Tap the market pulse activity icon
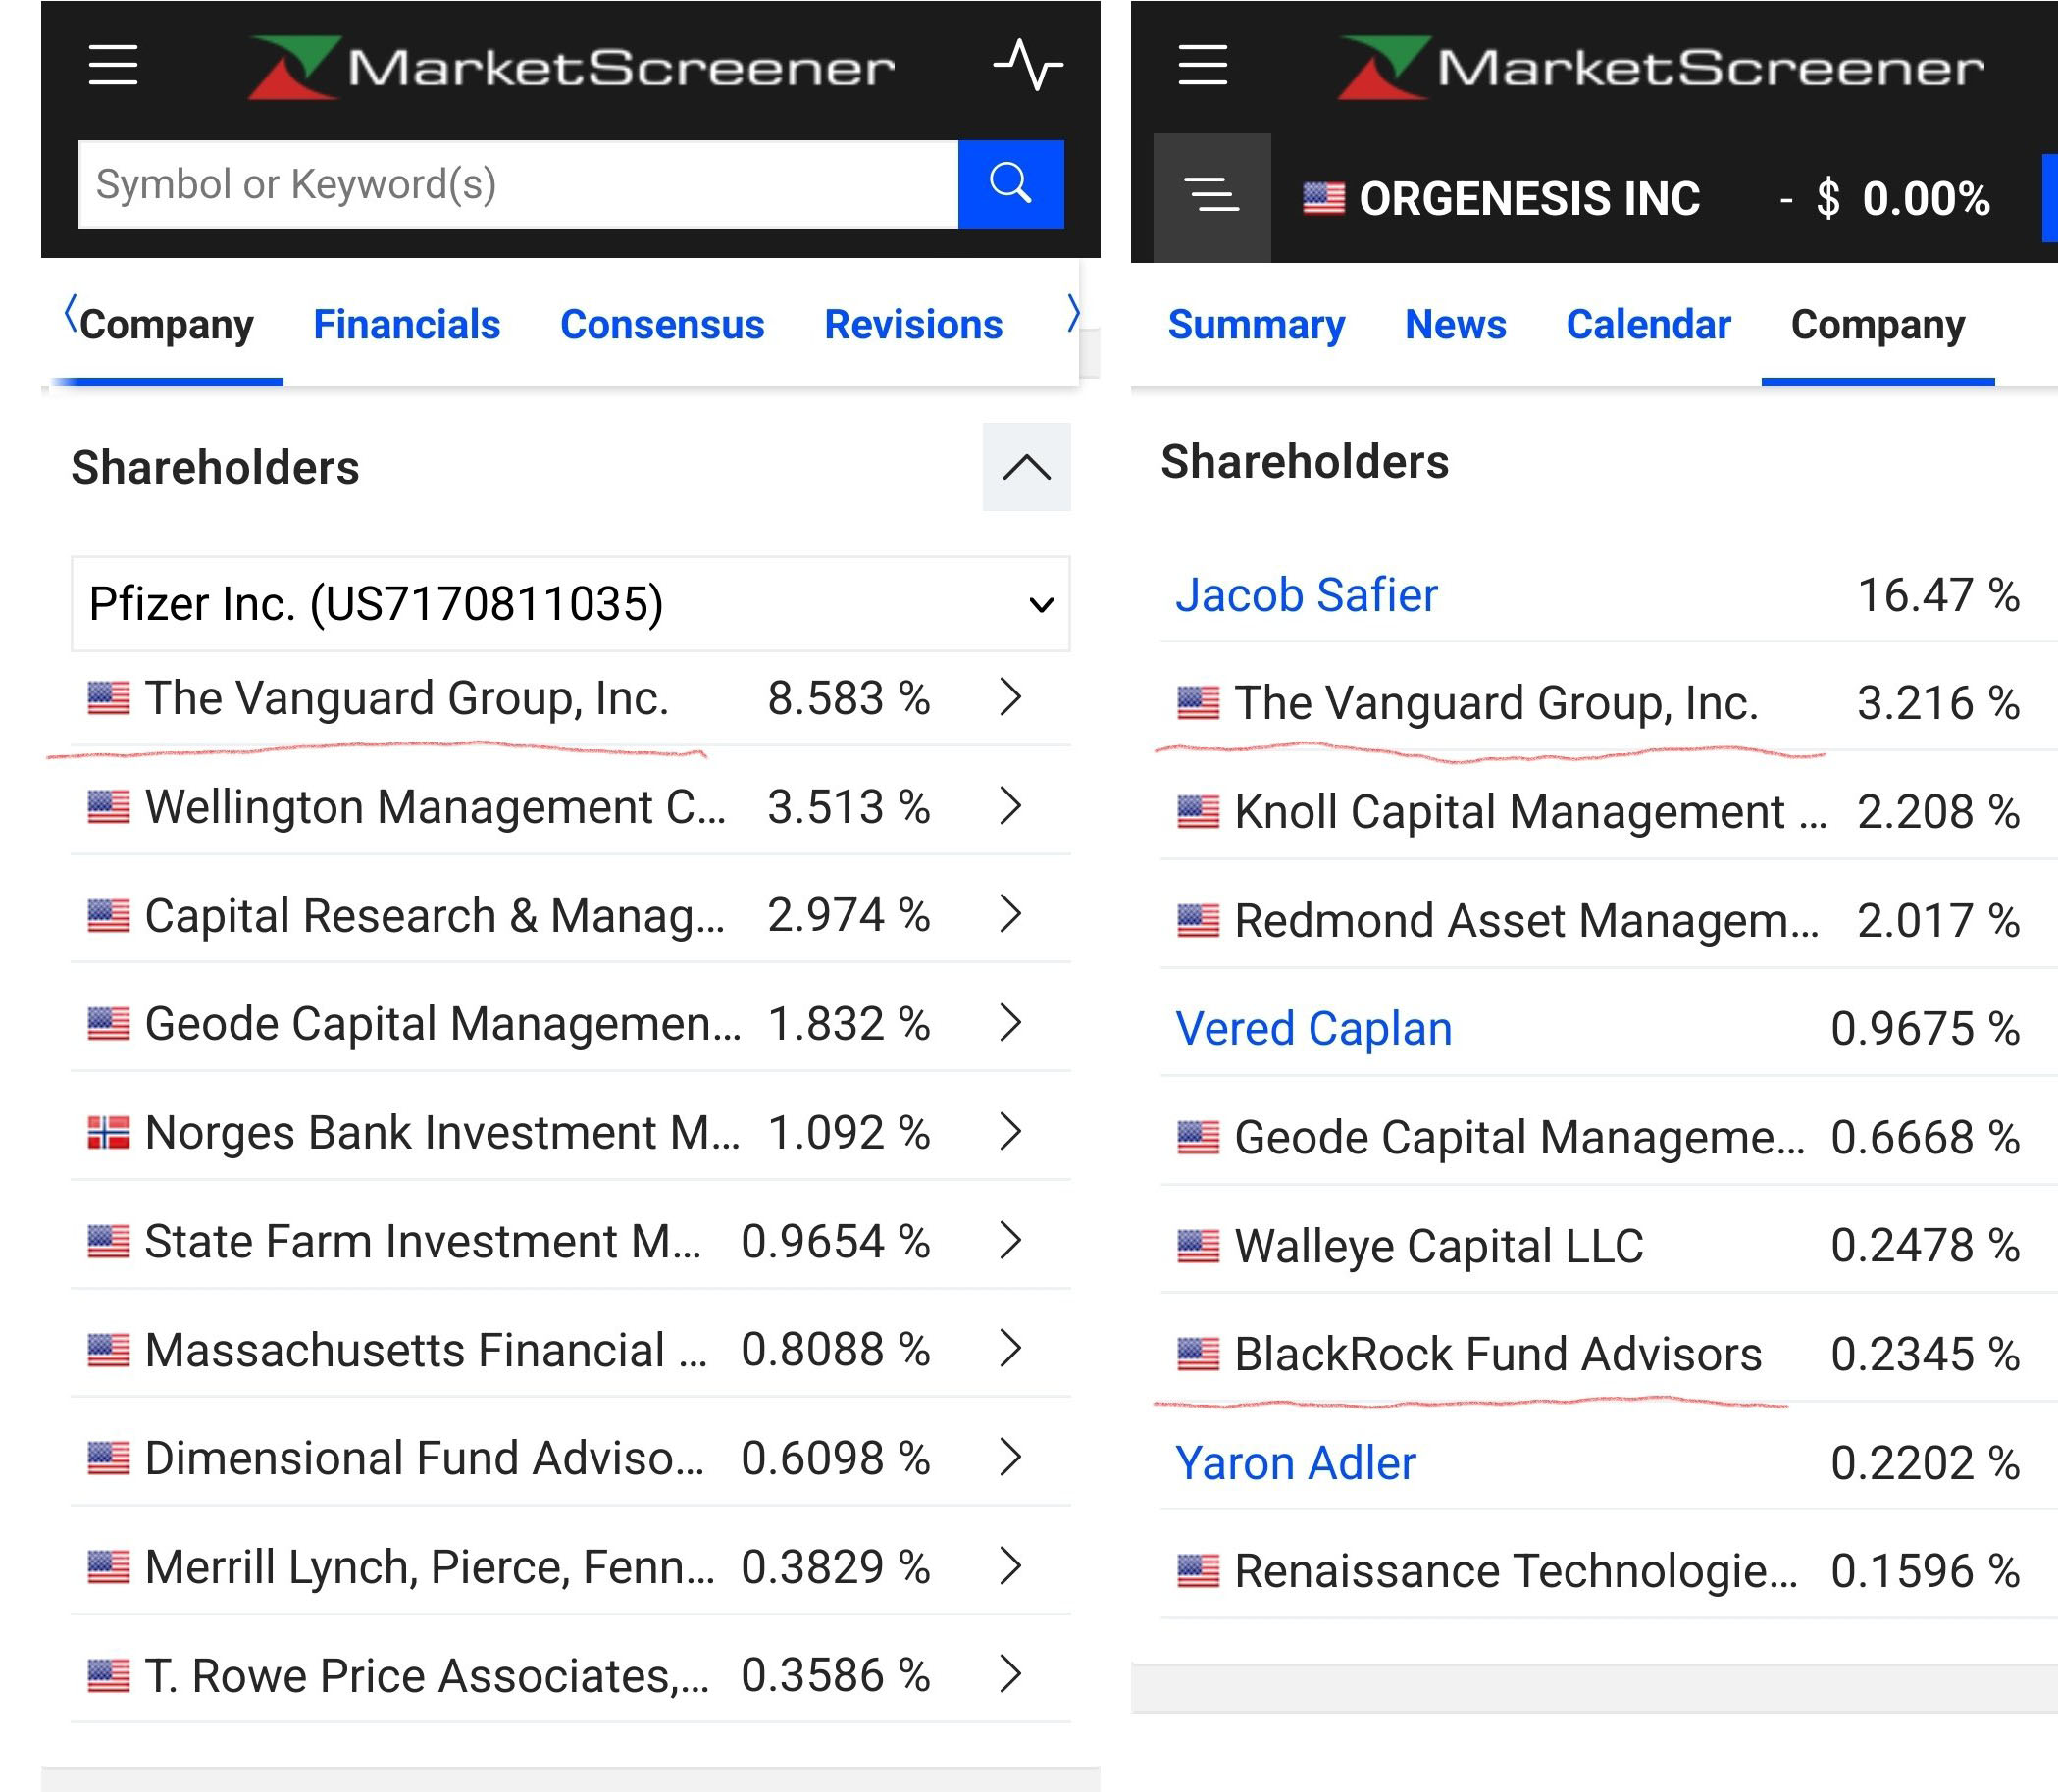The width and height of the screenshot is (2058, 1792). point(1028,64)
